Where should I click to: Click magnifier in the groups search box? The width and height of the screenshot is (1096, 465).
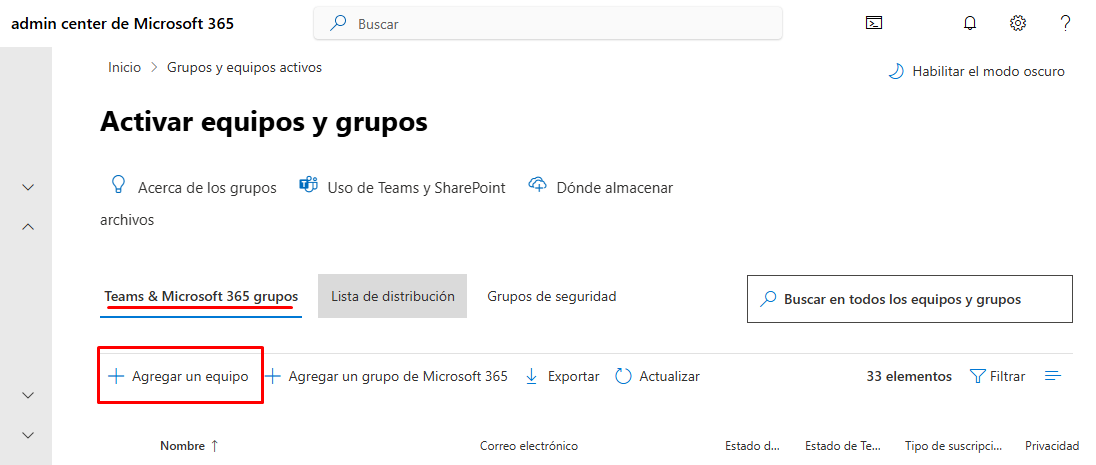click(768, 299)
